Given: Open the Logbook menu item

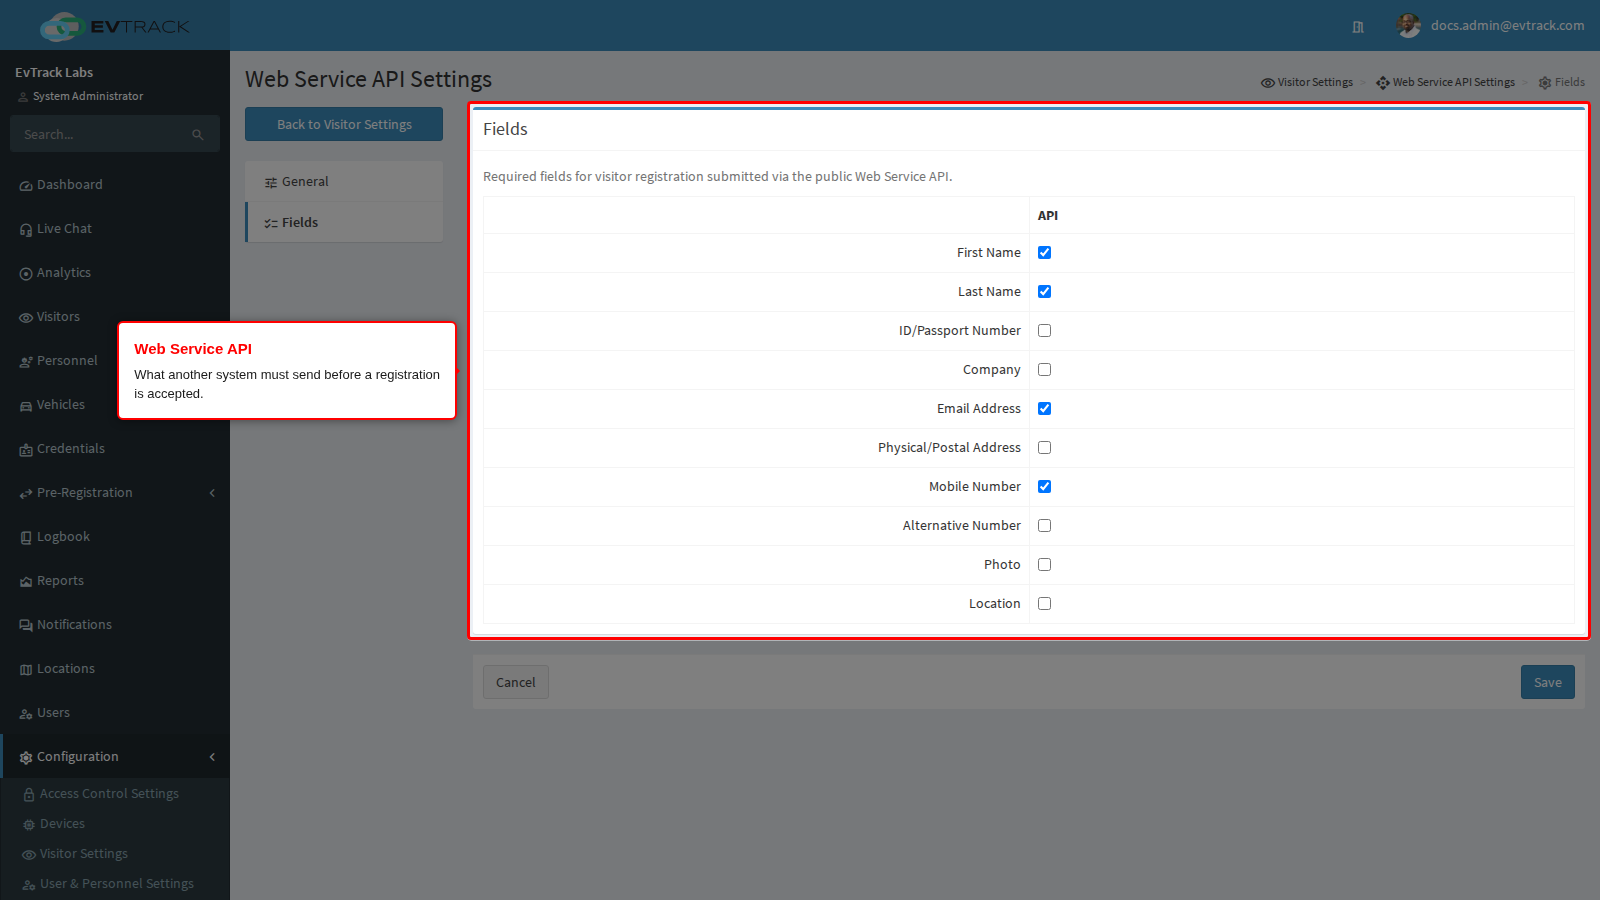Looking at the screenshot, I should 115,537.
